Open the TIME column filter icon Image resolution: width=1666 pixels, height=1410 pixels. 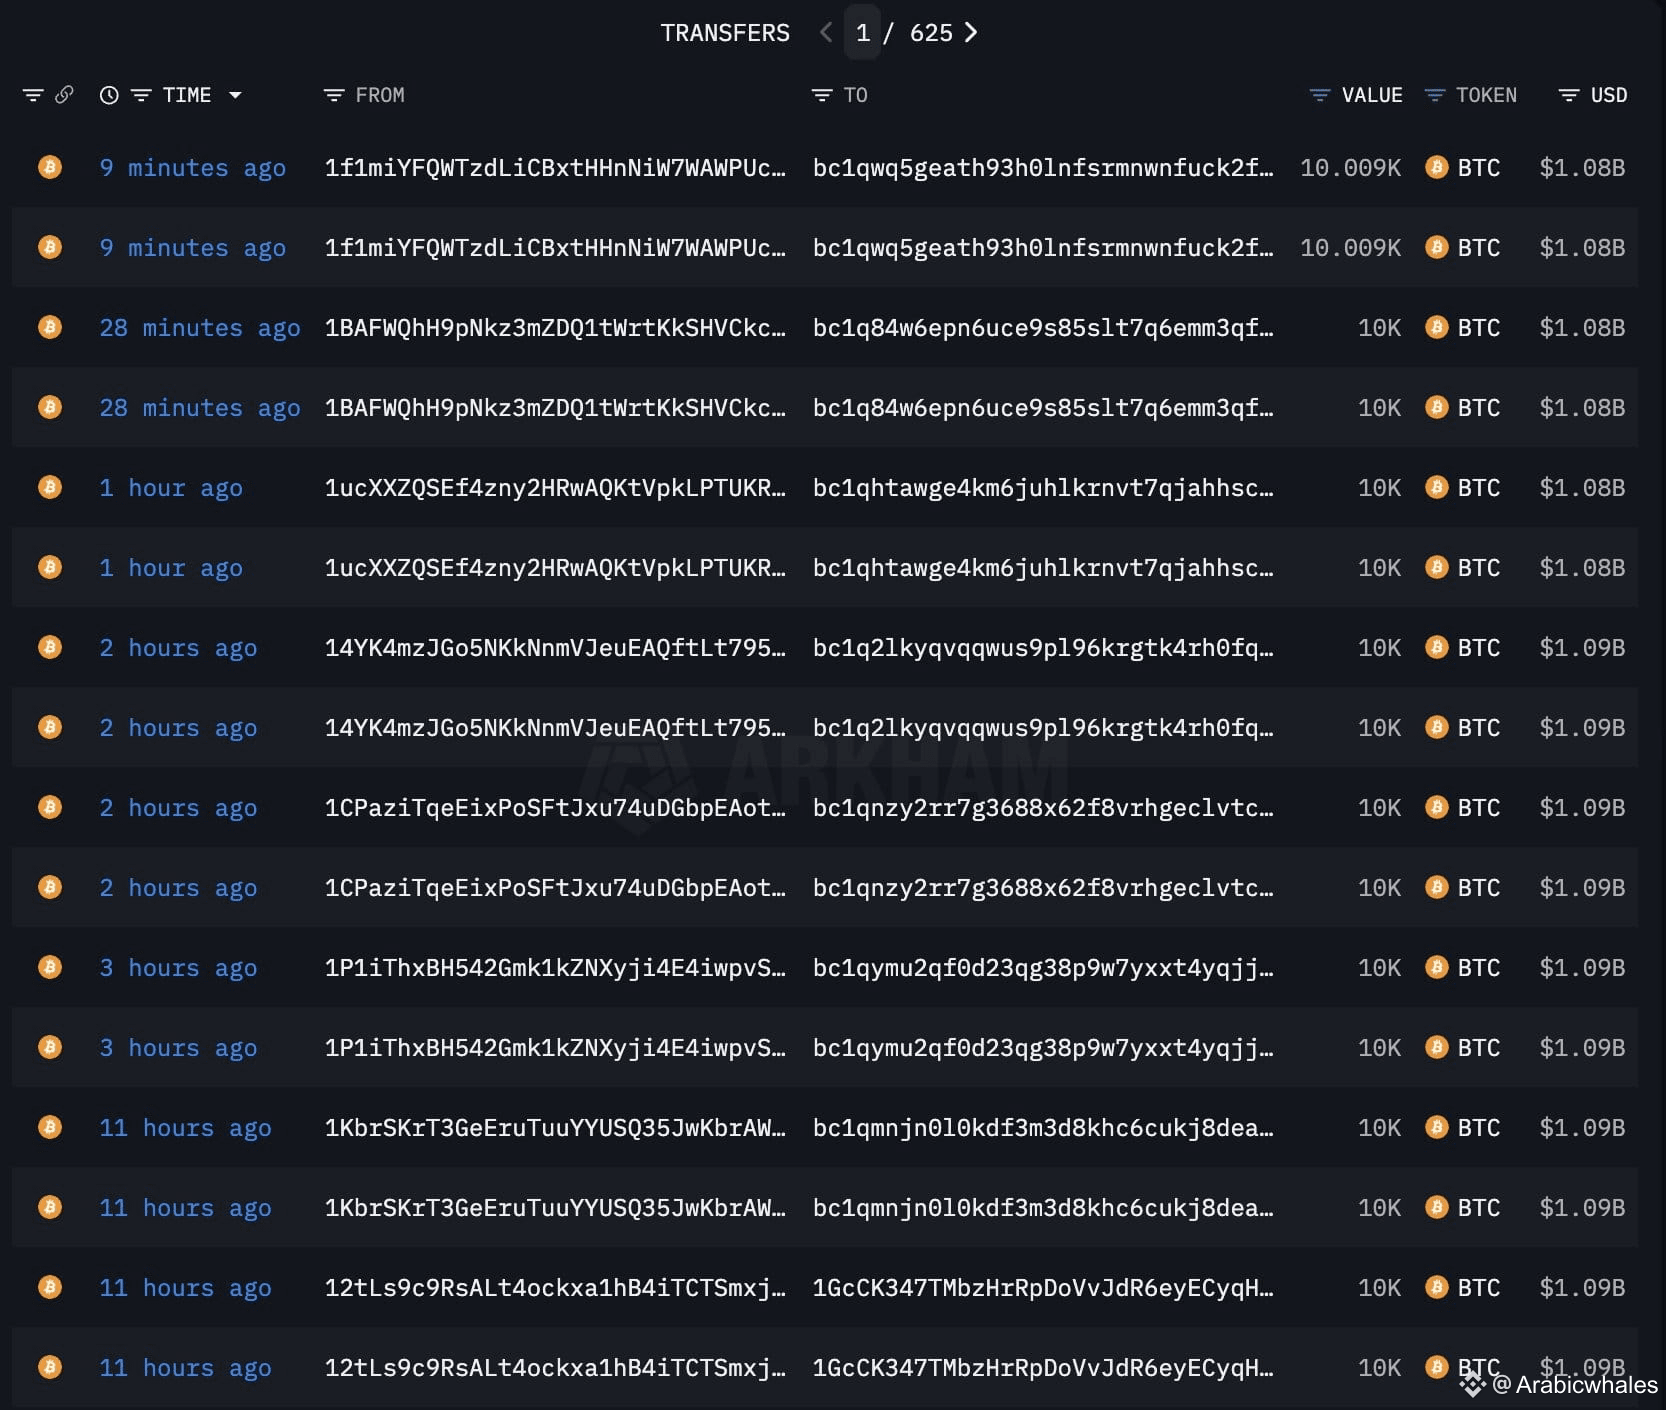coord(141,95)
